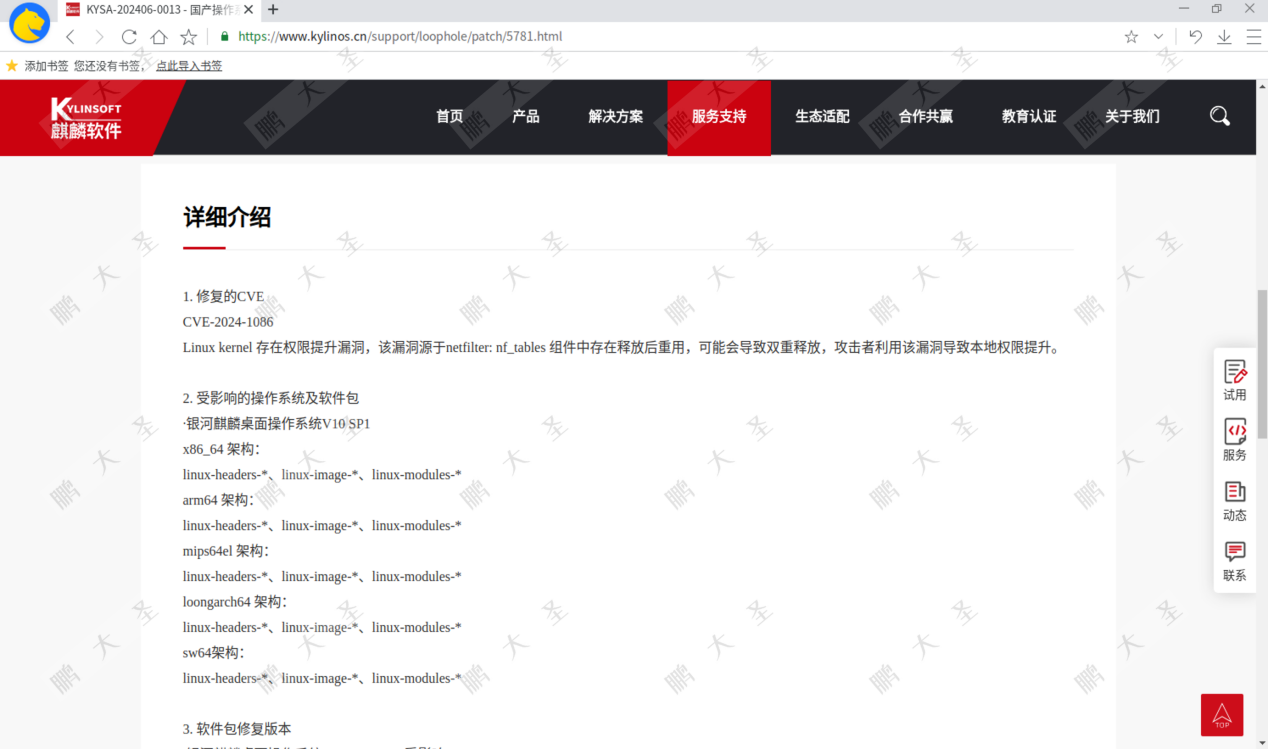Click the star at address bar end
The image size is (1268, 749).
click(1131, 37)
